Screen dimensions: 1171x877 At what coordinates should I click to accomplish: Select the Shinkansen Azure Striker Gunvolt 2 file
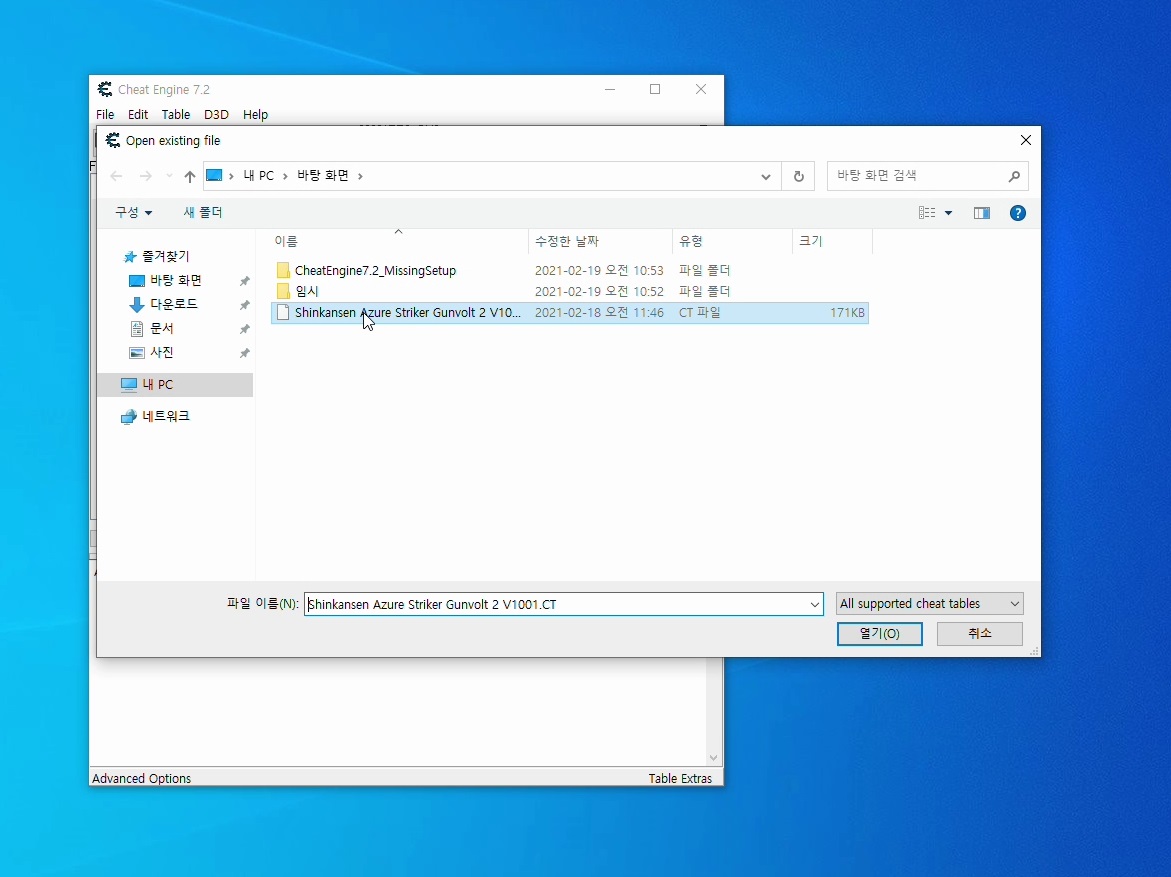coord(570,312)
